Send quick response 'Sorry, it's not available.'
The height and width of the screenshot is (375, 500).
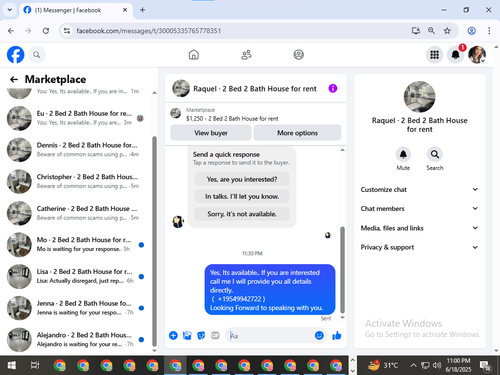[242, 214]
